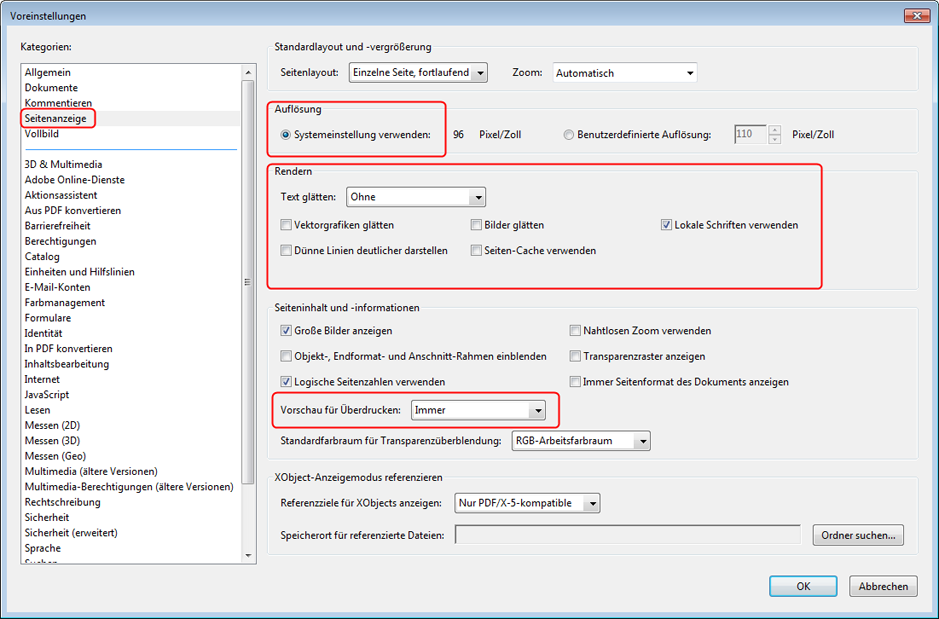The height and width of the screenshot is (619, 939).
Task: Open the Vorschau für Überdrucken dropdown
Action: tap(478, 410)
